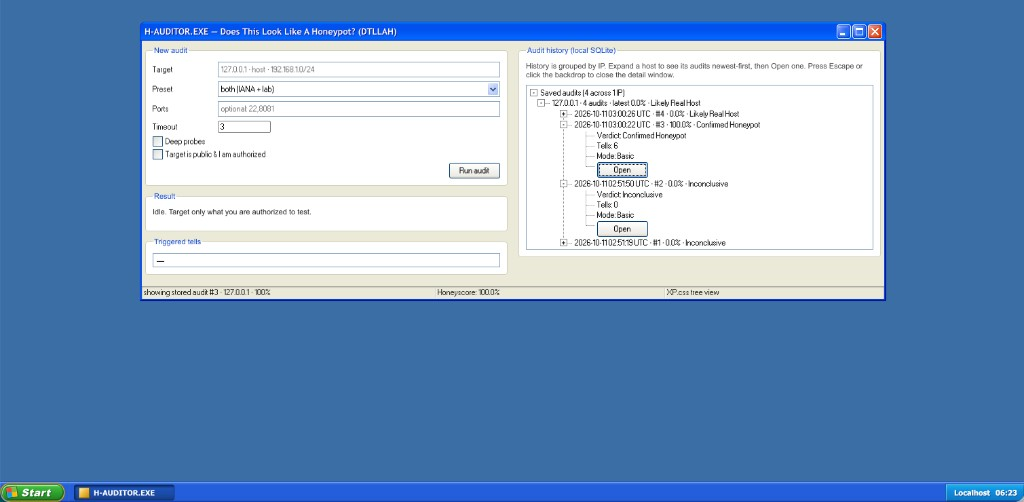Screen dimensions: 1024x502
Task: Click the 'Audit history (local SQLite)' group title
Action: coord(571,50)
